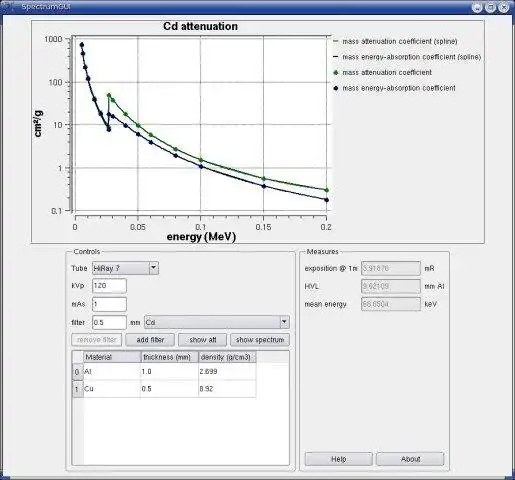This screenshot has width=515, height=480.
Task: Click the show spectrum button
Action: click(x=260, y=340)
